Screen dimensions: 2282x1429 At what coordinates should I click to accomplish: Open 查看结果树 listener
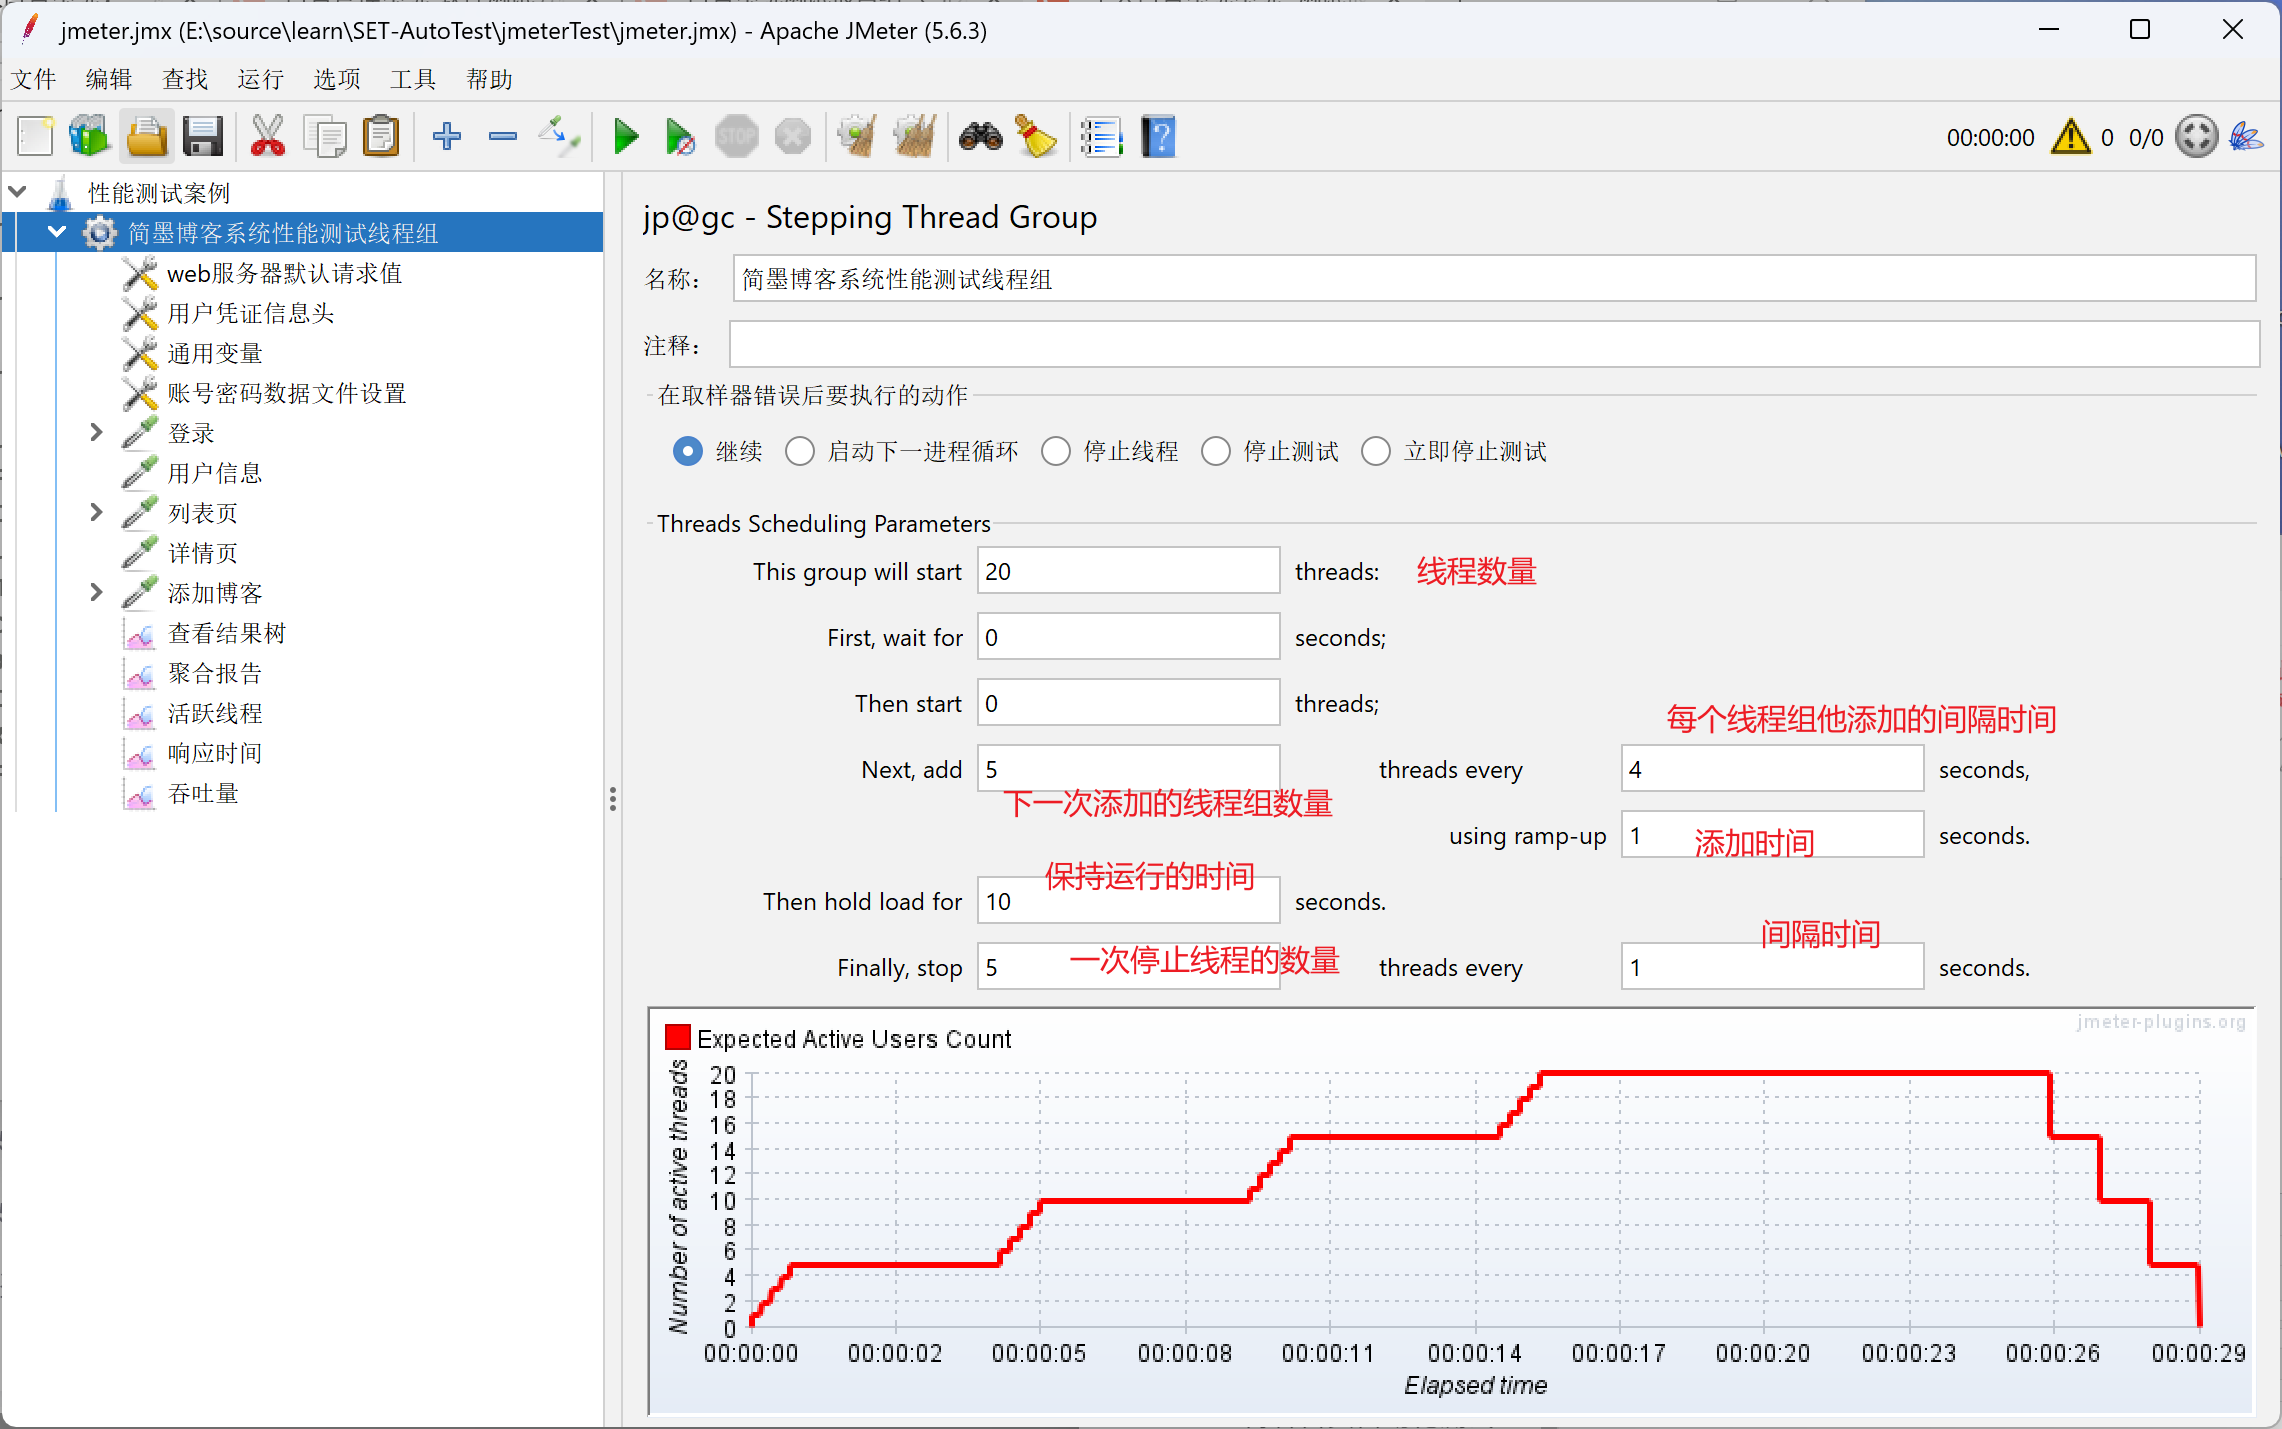coord(226,633)
